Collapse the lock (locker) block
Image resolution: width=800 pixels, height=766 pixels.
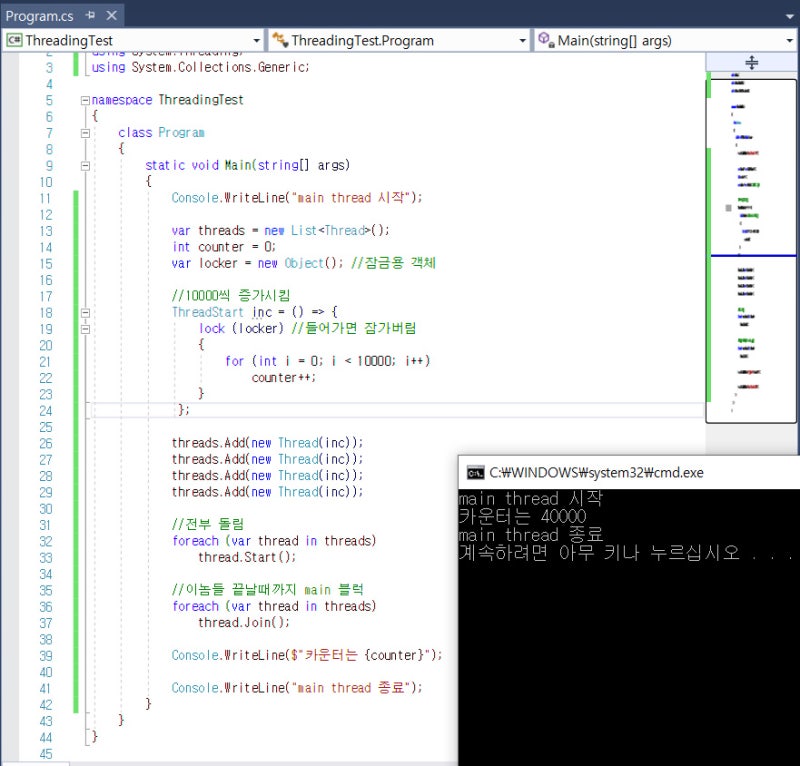click(x=85, y=329)
